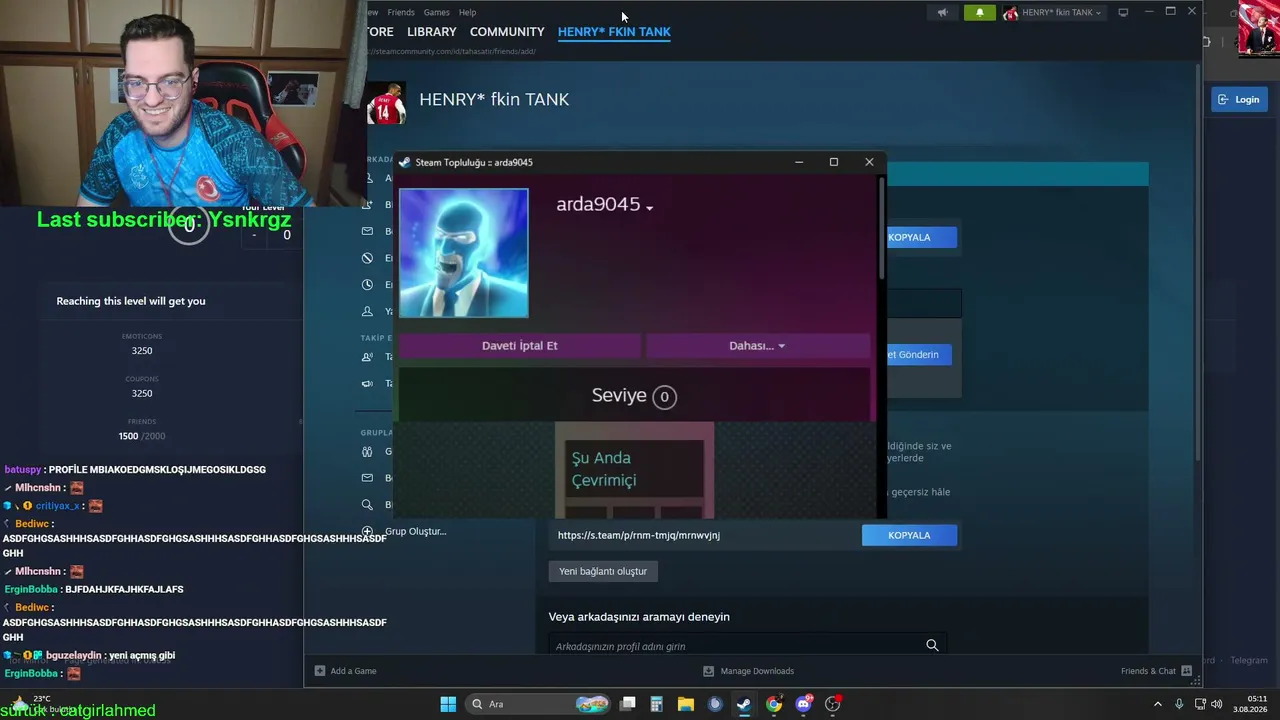Screen dimensions: 1280x720
Task: Click the Seviye 0 level badge
Action: click(x=664, y=397)
